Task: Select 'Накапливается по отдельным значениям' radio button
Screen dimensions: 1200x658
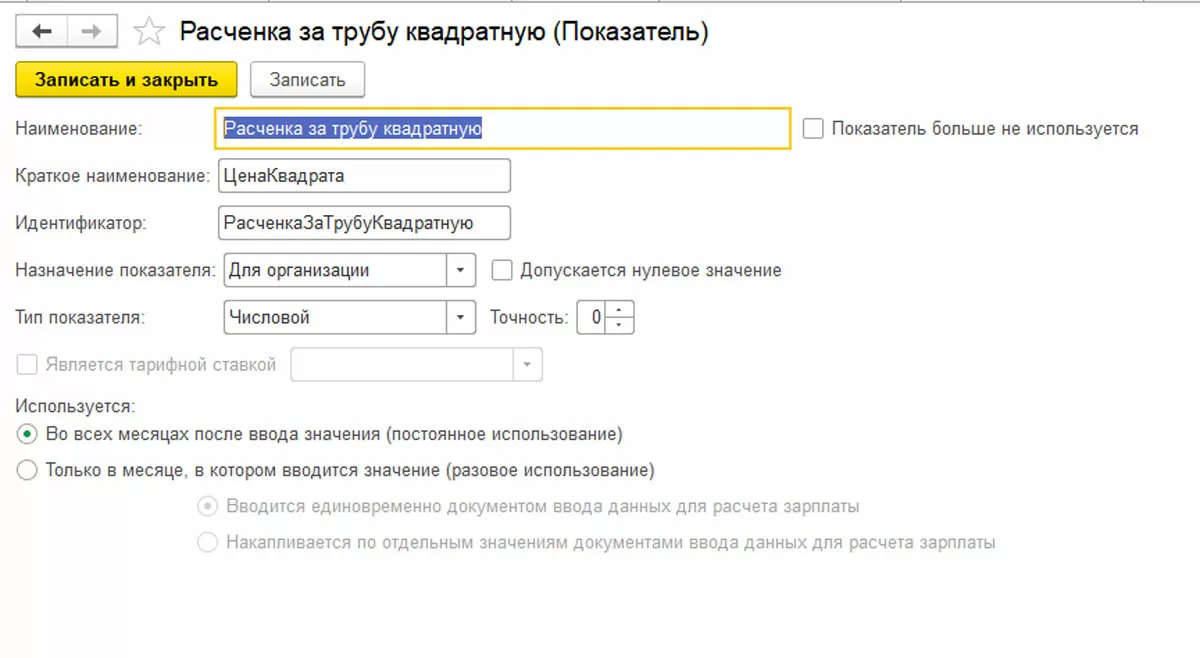Action: click(208, 543)
